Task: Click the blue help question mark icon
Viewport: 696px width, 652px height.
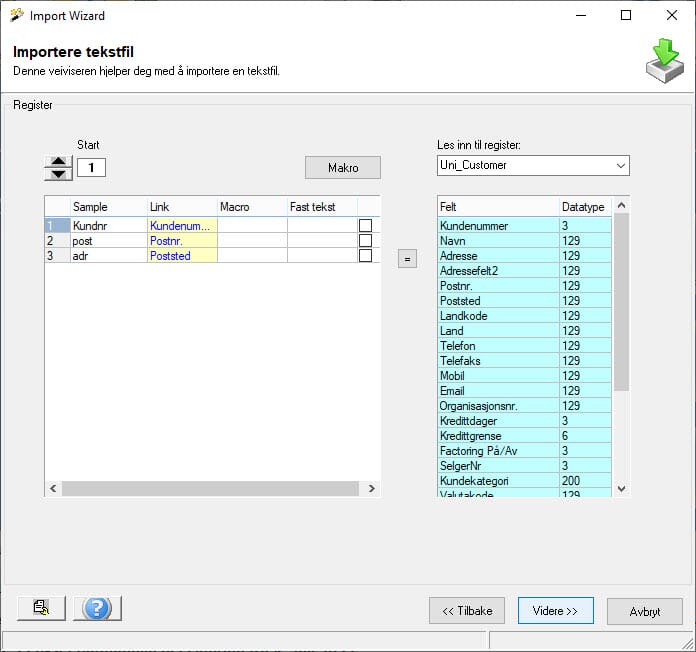Action: pyautogui.click(x=97, y=608)
